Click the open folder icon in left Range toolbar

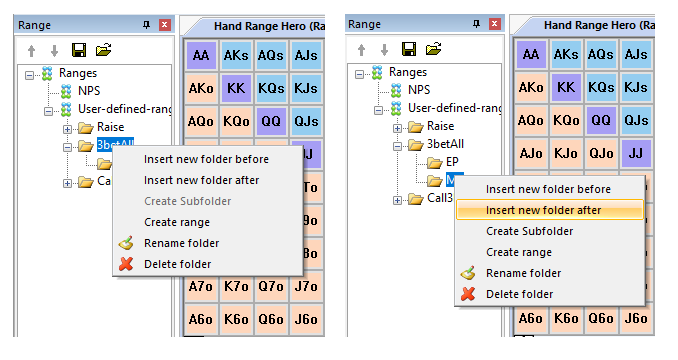point(103,50)
